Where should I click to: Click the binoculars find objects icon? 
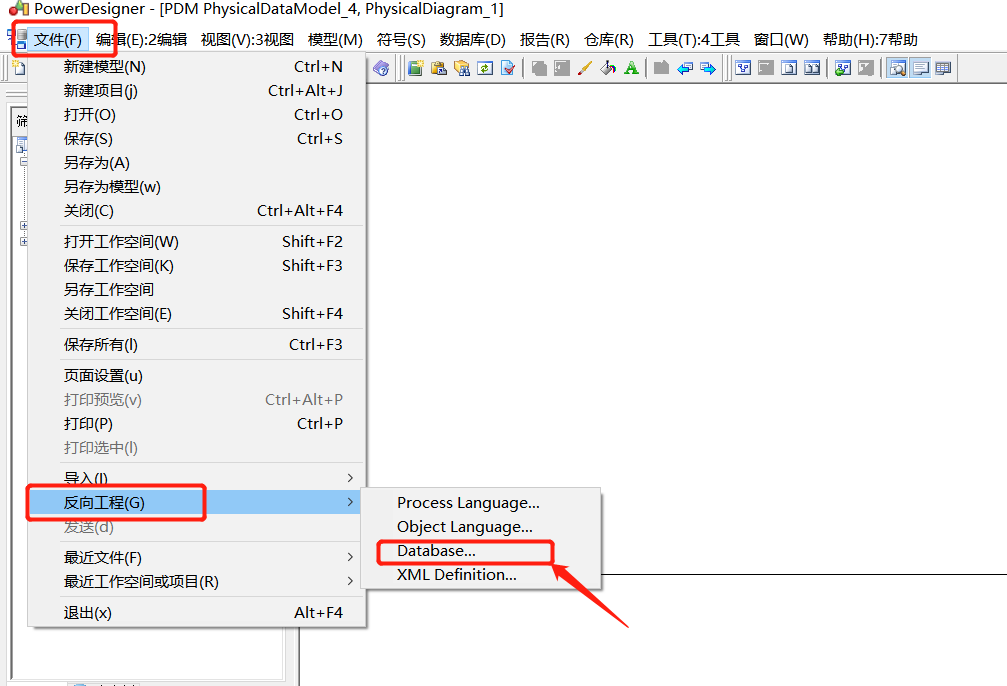tap(462, 67)
